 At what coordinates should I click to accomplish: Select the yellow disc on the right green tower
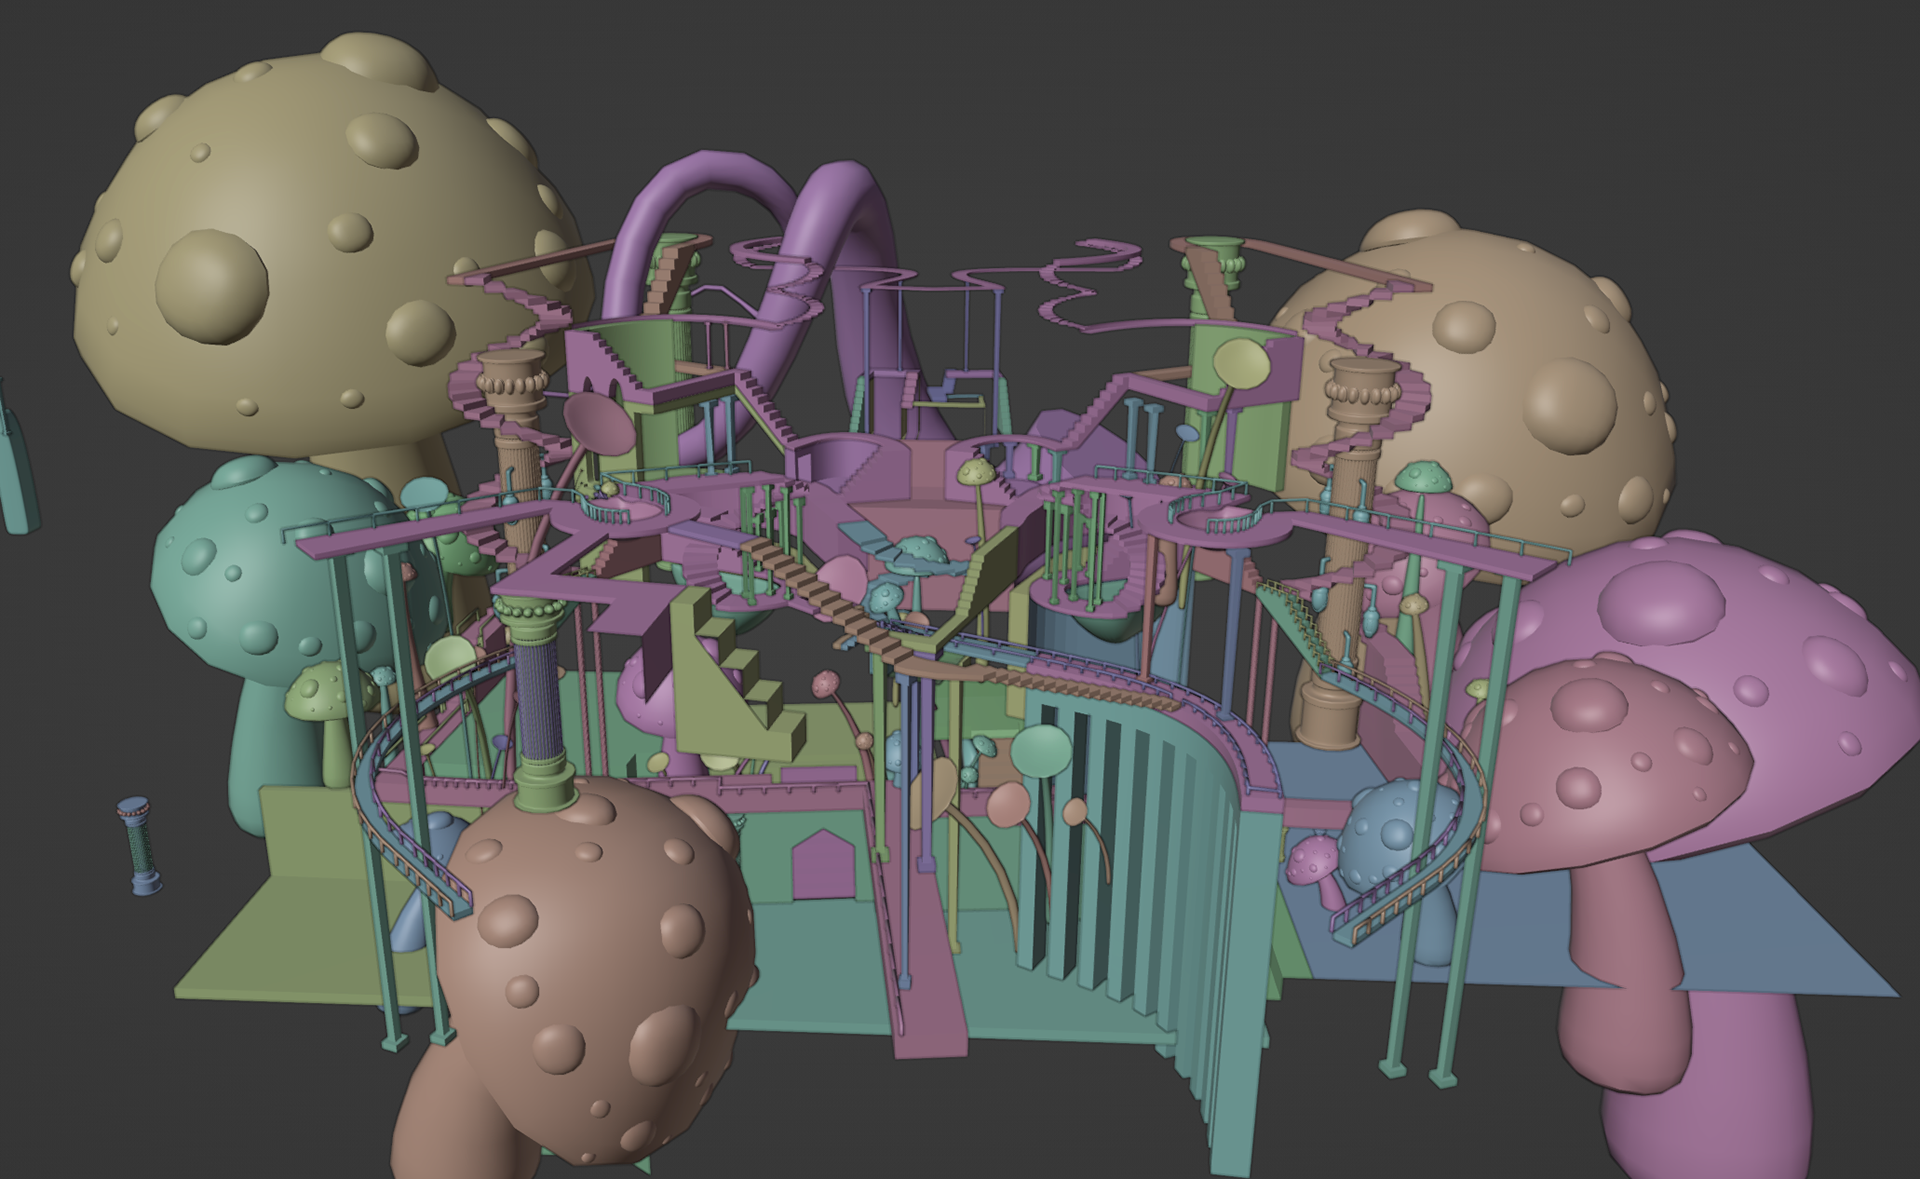1240,365
